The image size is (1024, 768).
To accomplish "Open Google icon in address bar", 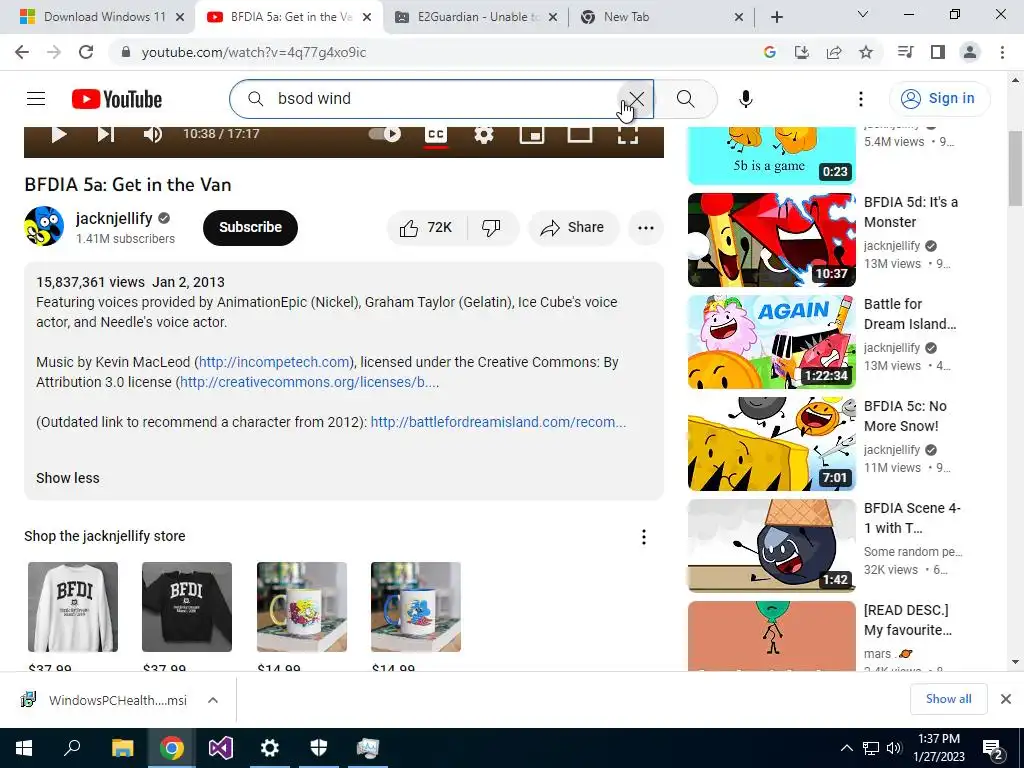I will tap(770, 52).
